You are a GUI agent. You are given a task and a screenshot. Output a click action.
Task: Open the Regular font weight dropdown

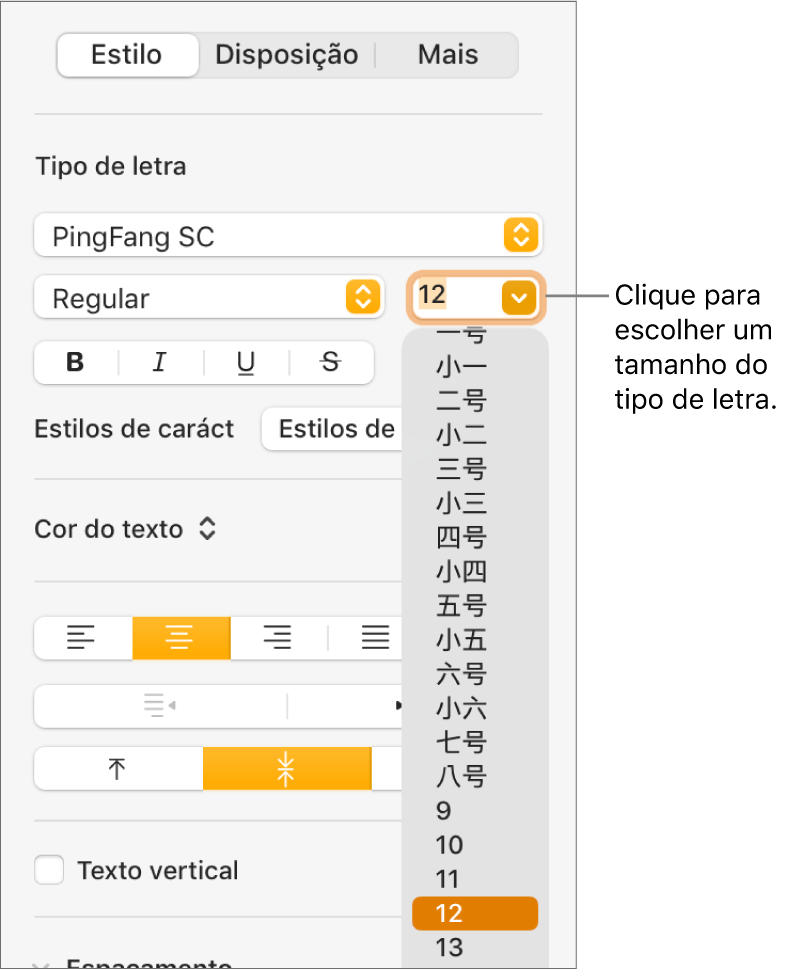coord(209,297)
